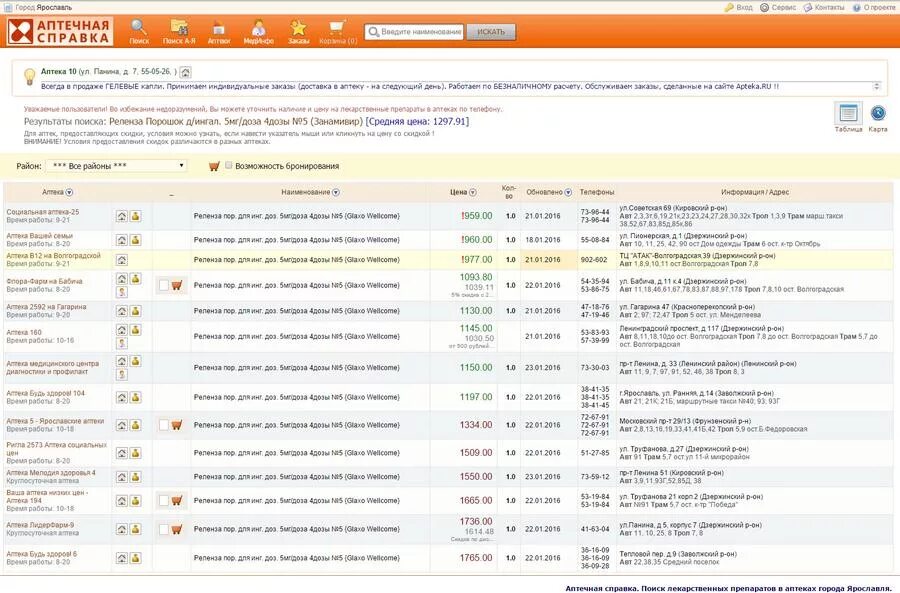Open the Аптеки pharmacies section
The width and height of the screenshot is (900, 593).
[x=219, y=32]
